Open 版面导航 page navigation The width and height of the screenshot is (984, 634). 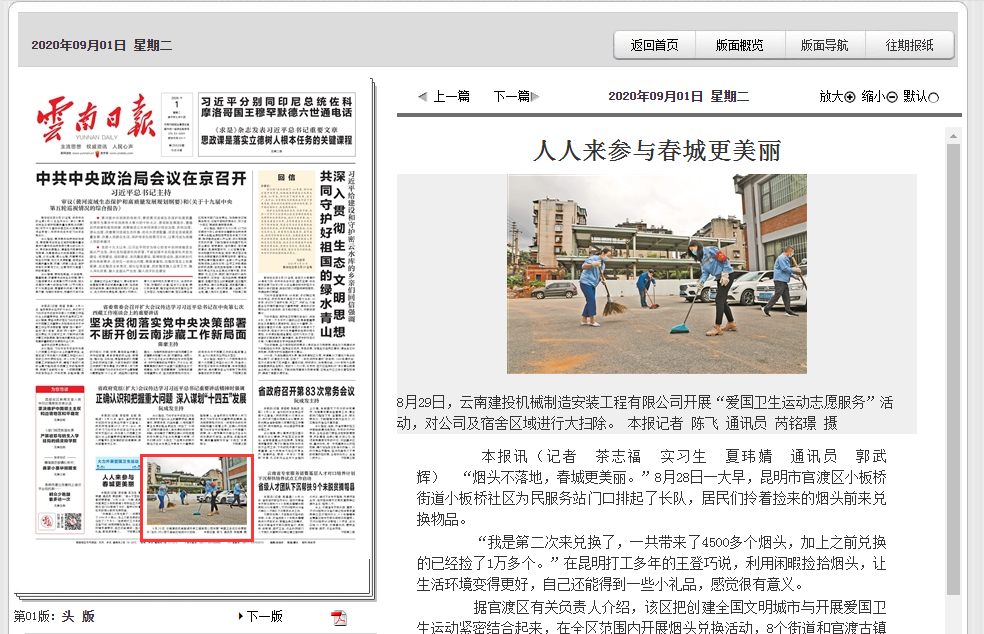point(825,45)
